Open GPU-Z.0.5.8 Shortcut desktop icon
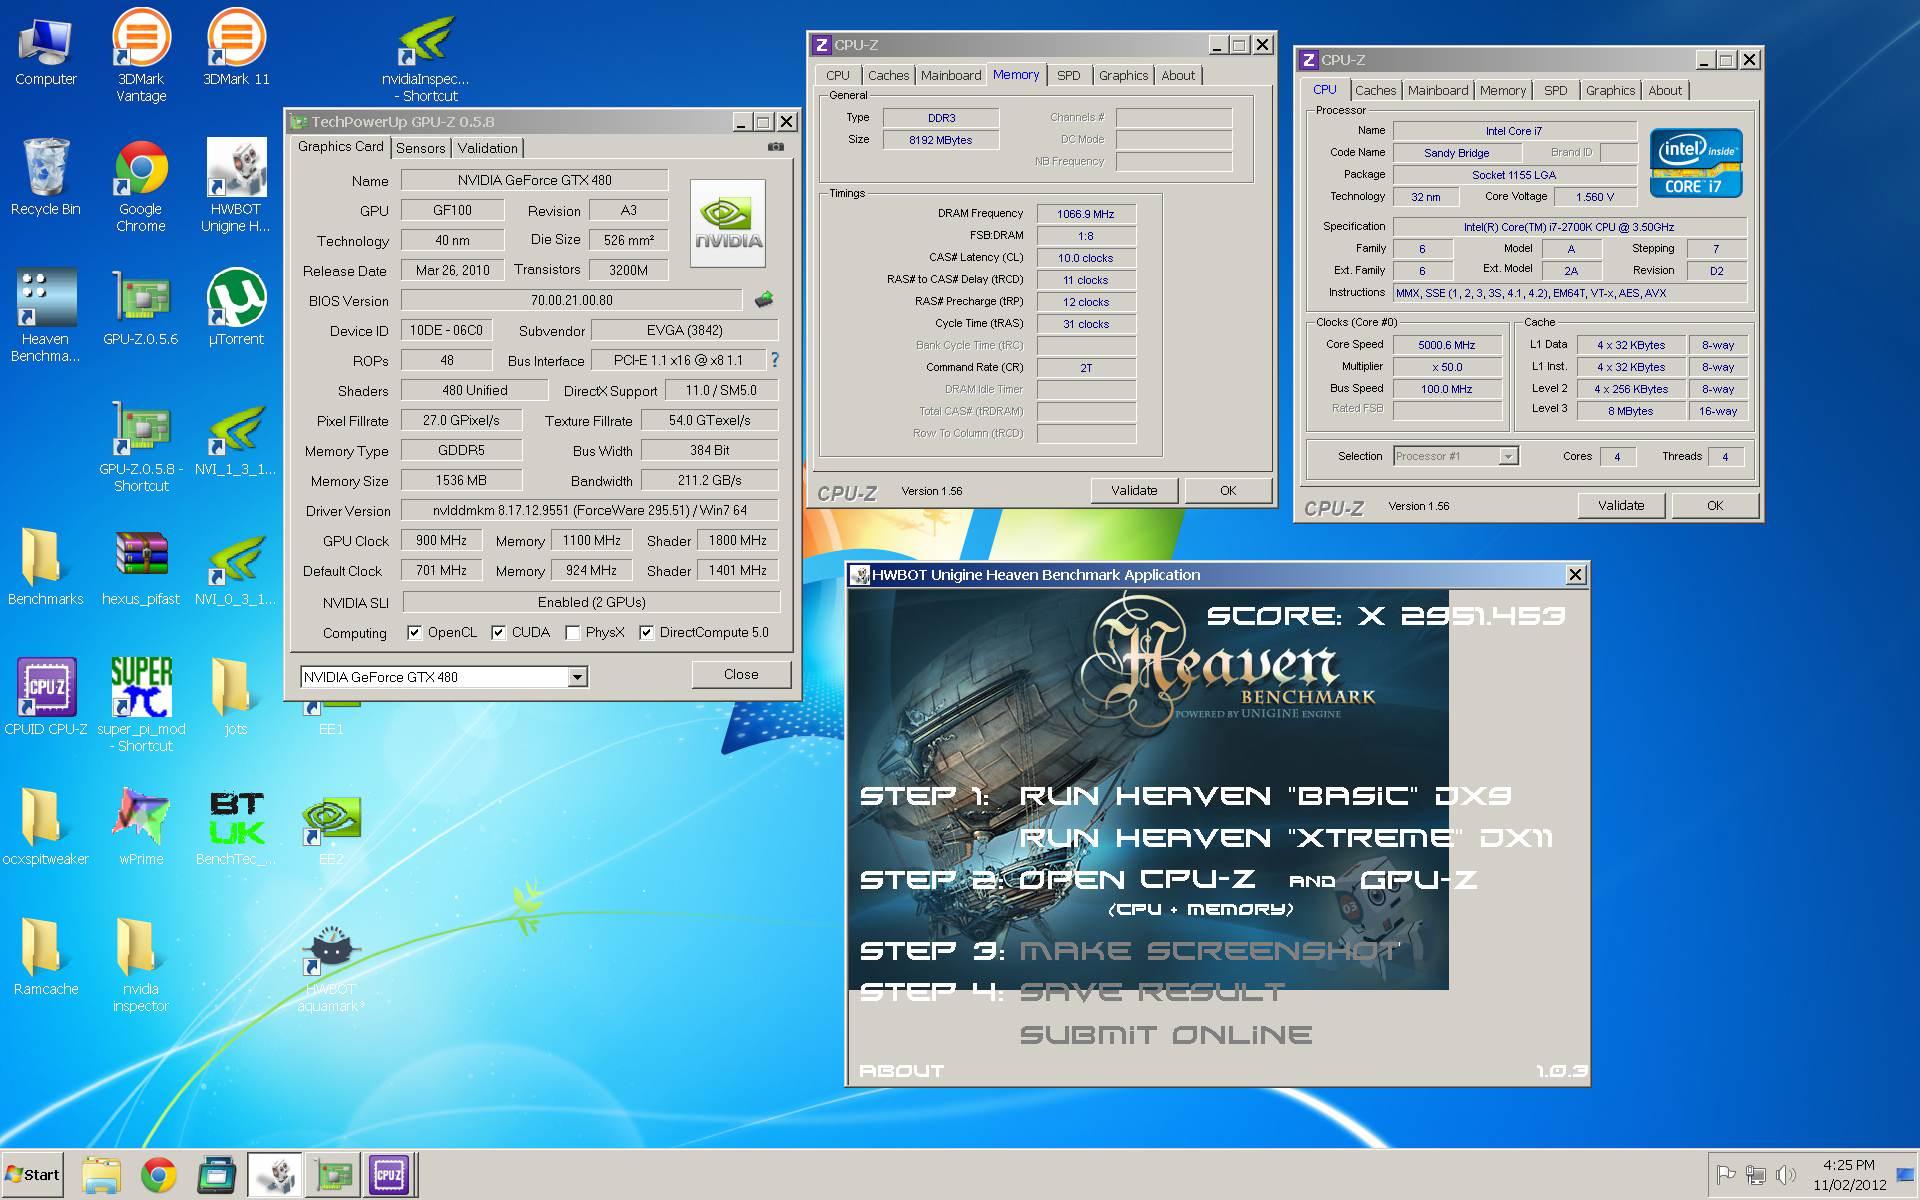 tap(141, 446)
